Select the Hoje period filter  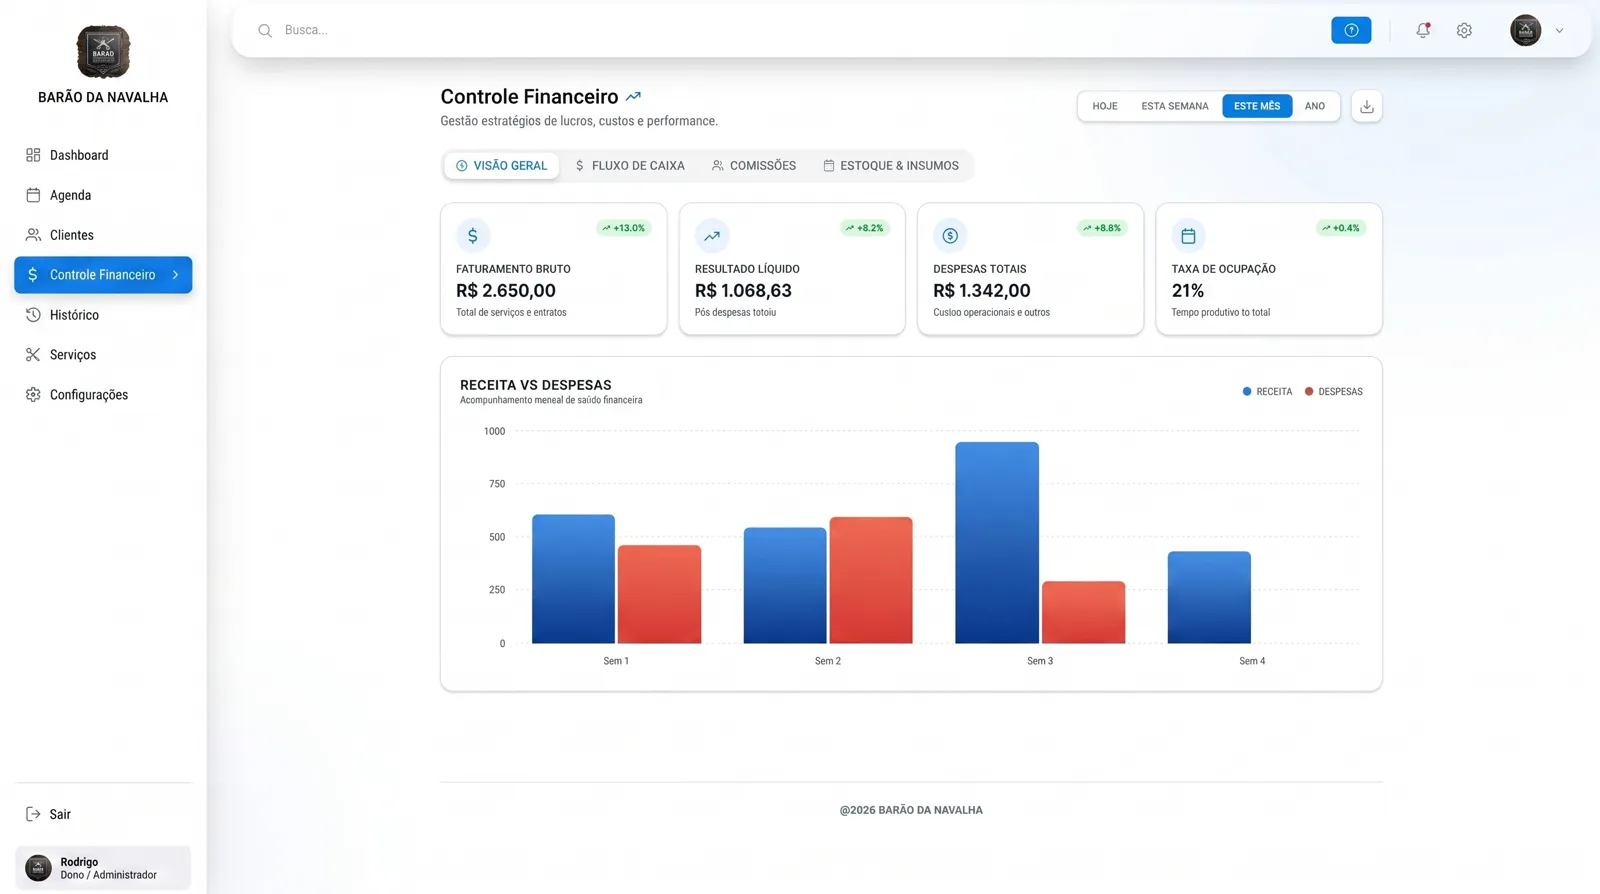click(1105, 106)
